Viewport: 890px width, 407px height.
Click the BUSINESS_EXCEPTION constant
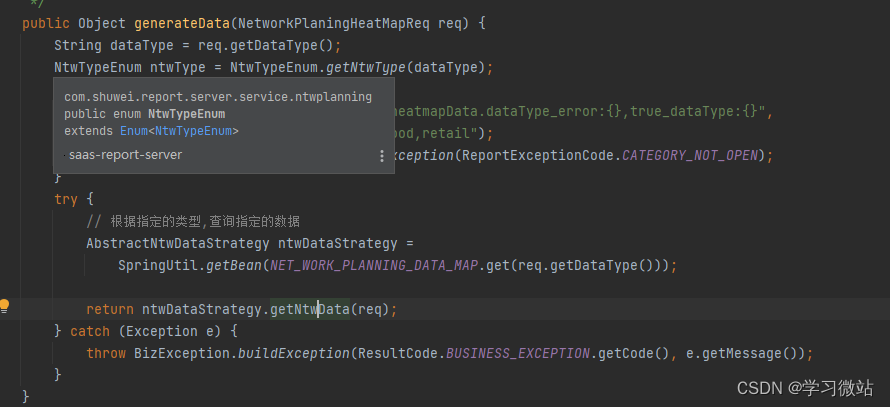coord(518,353)
